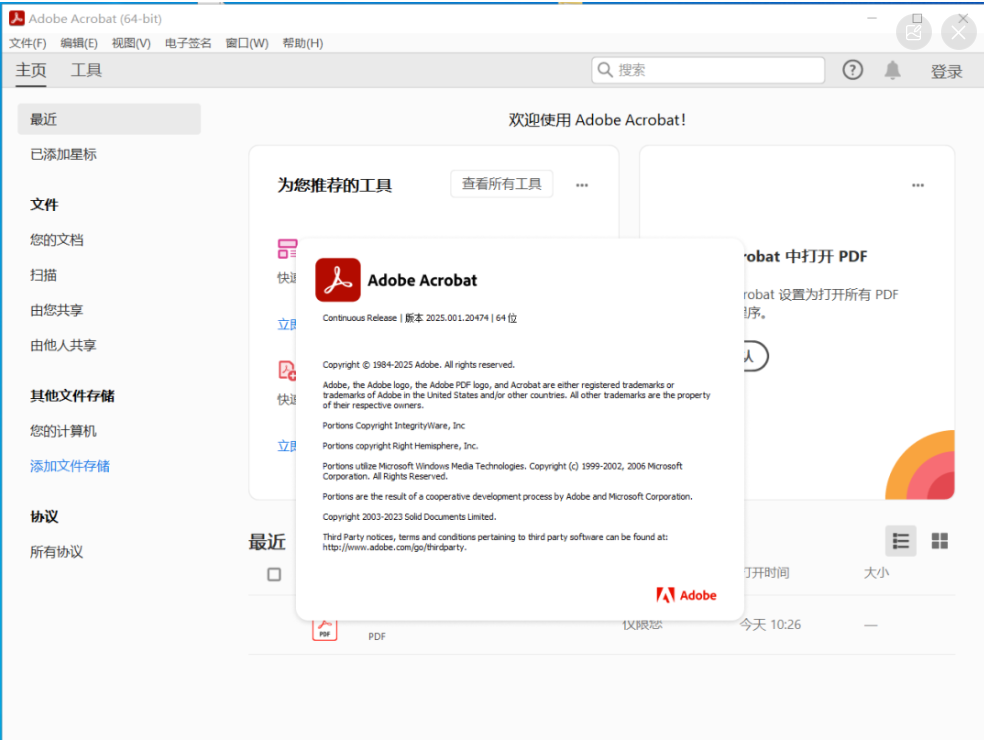Image resolution: width=984 pixels, height=740 pixels.
Task: Click the search magnifier icon
Action: pyautogui.click(x=605, y=70)
